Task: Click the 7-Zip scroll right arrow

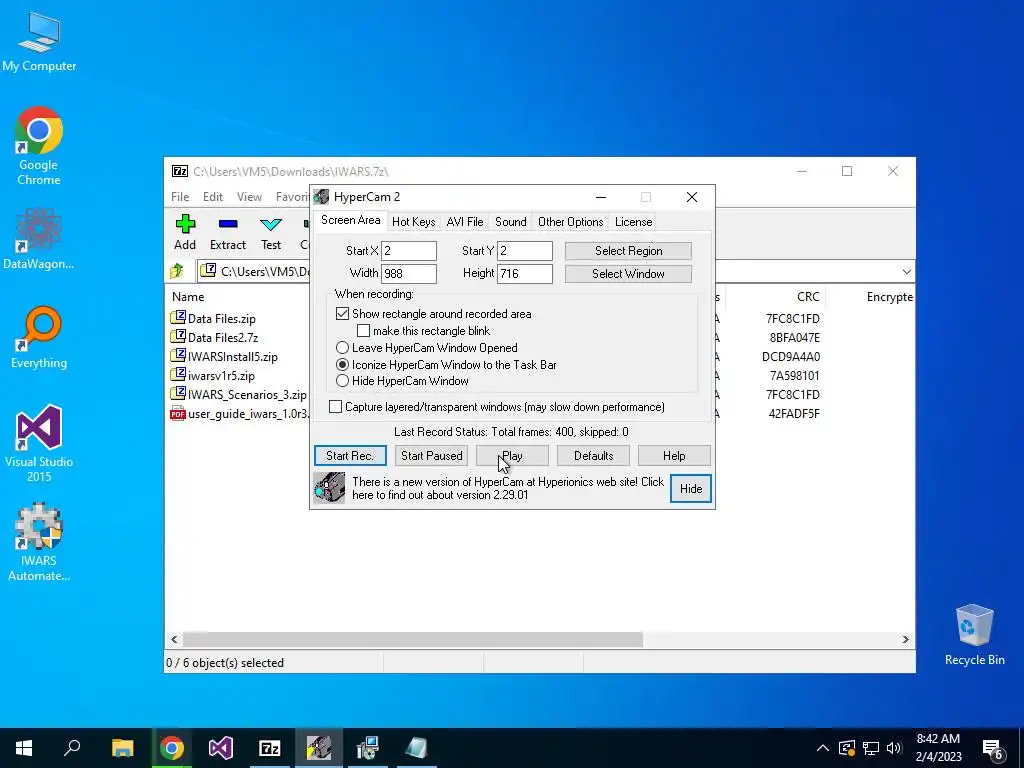Action: (x=906, y=639)
